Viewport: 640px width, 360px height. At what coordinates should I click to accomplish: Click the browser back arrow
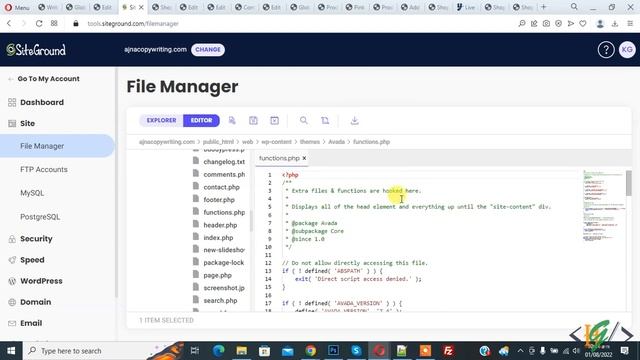9,24
